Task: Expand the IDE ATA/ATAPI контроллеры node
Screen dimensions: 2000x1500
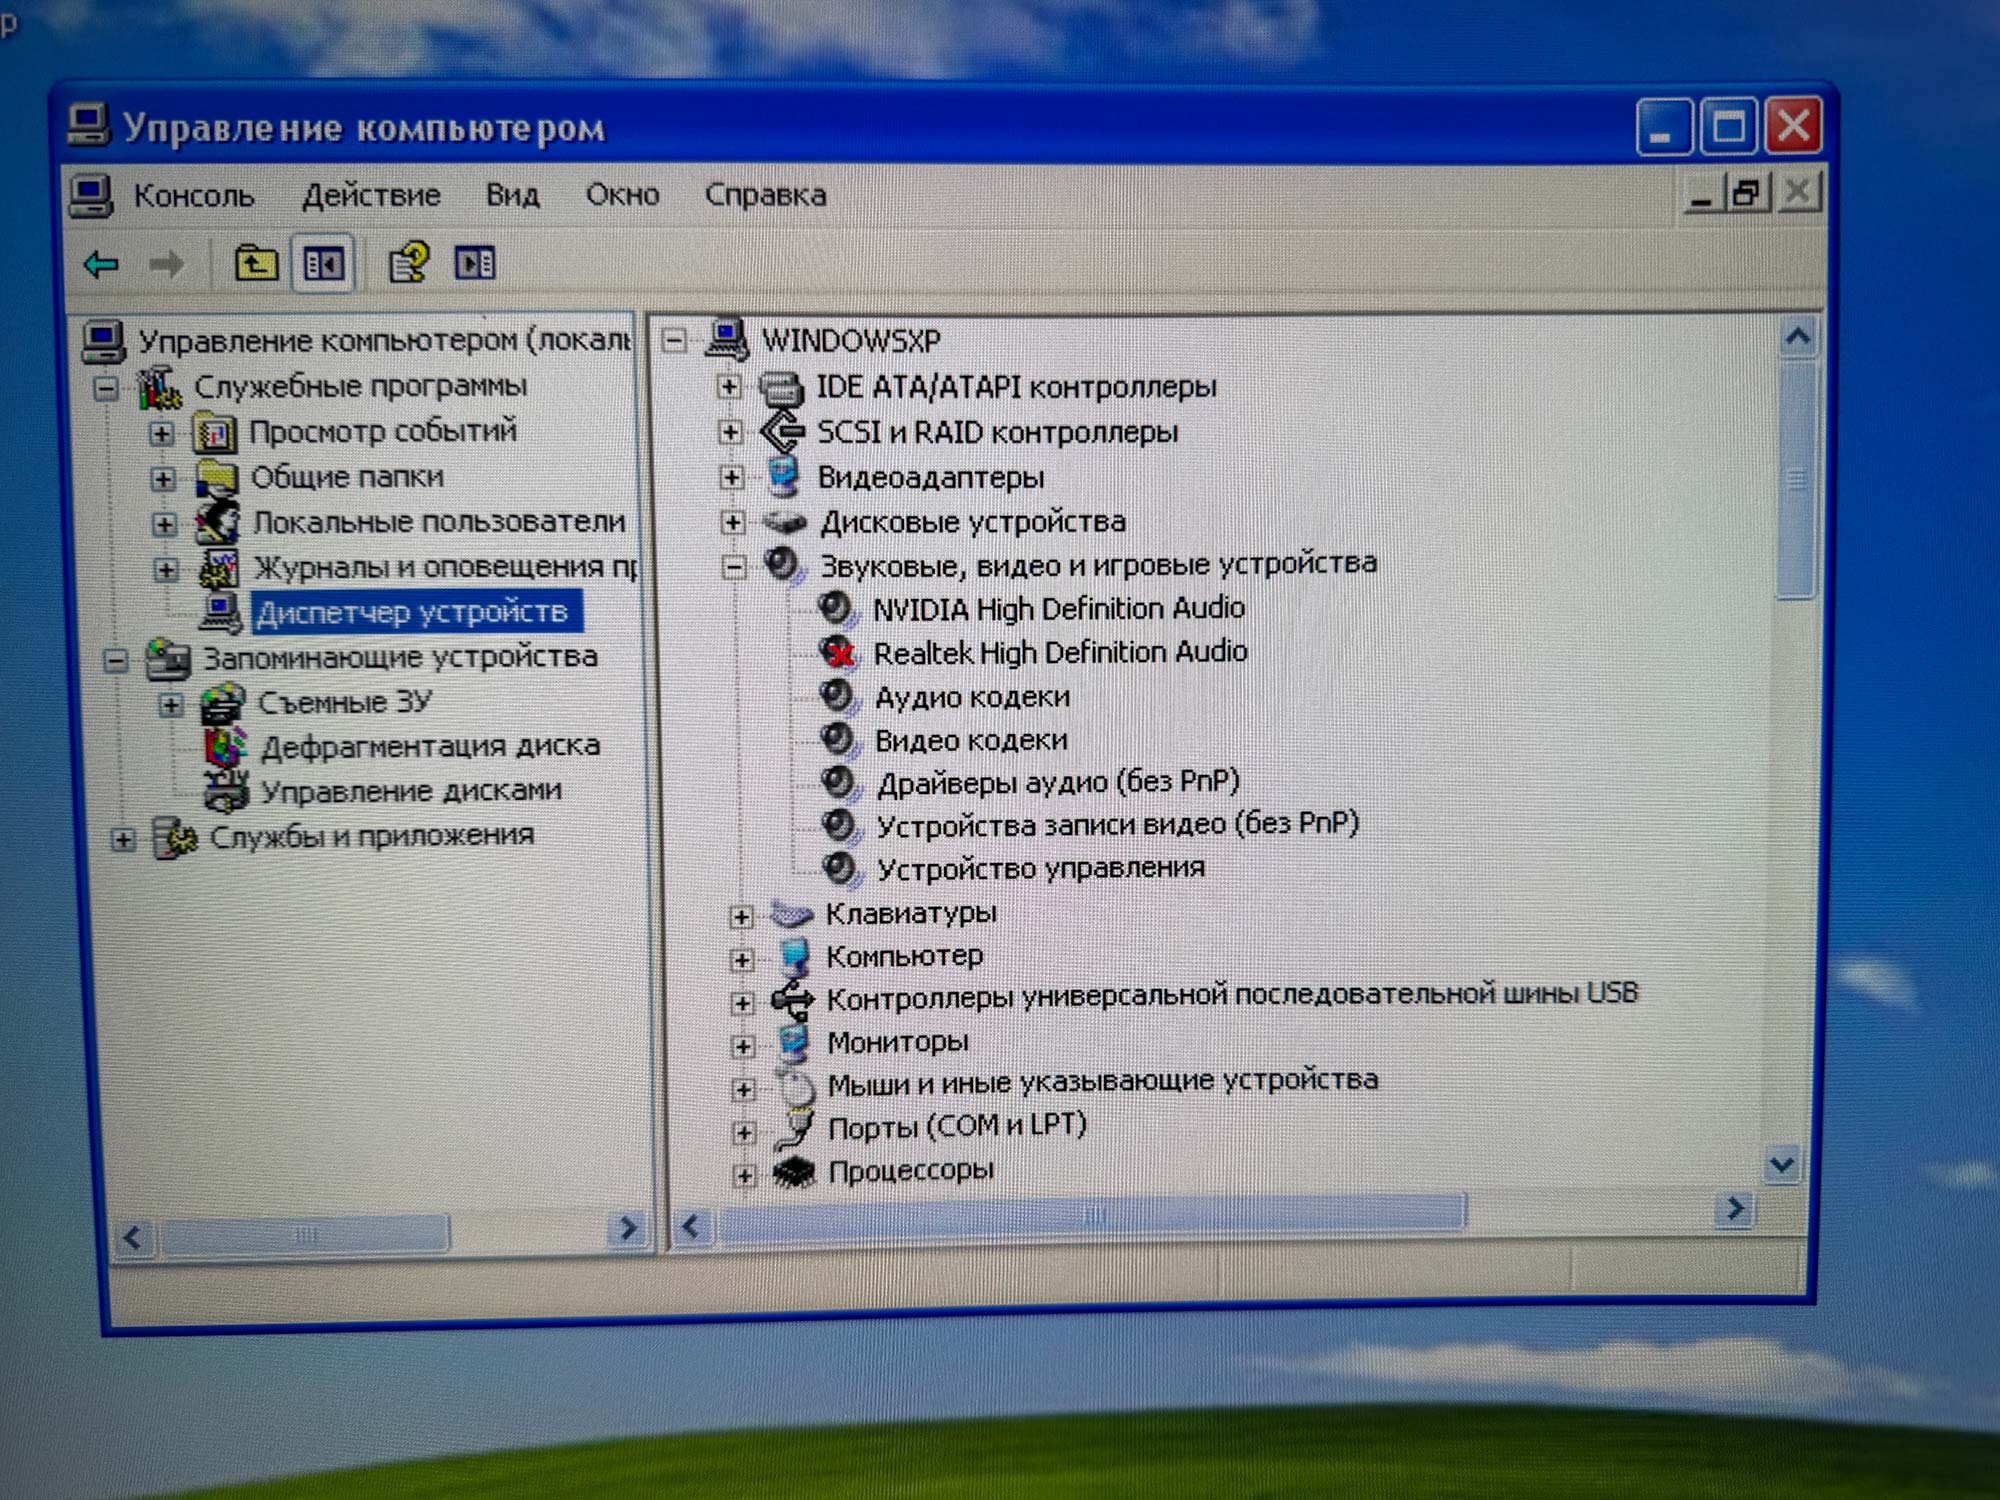Action: [730, 387]
